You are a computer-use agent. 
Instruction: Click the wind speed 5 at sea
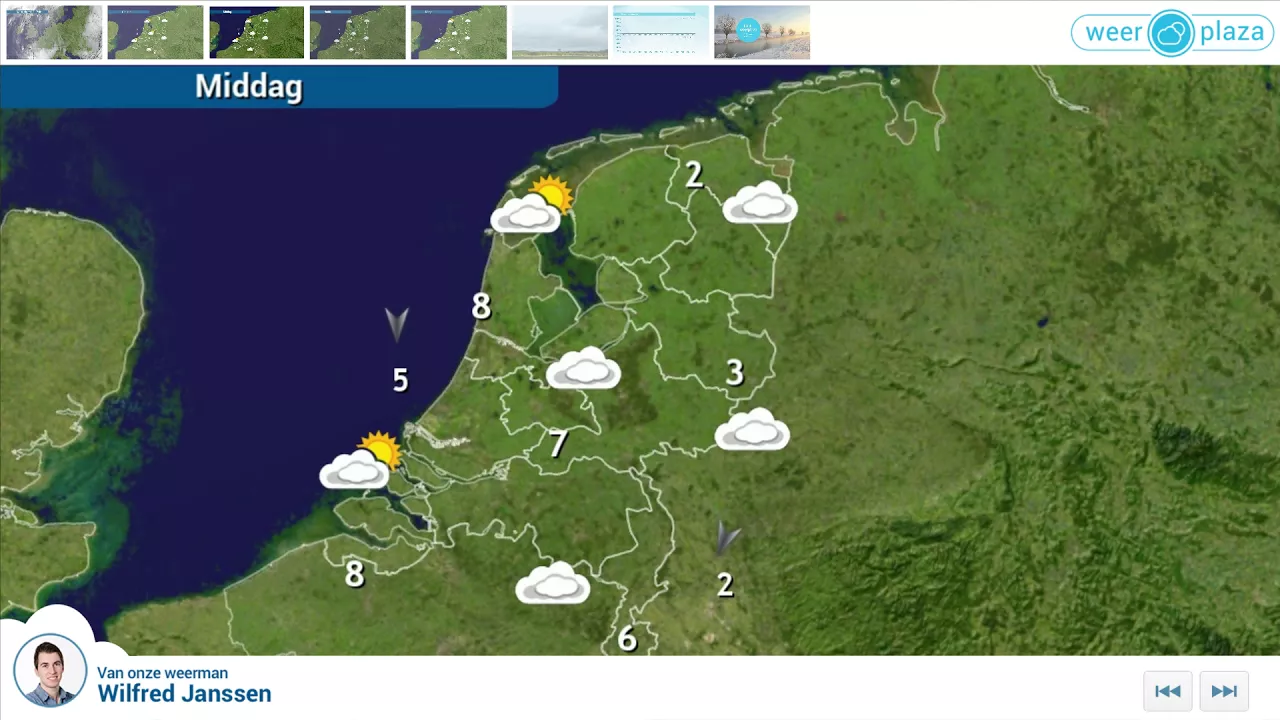[x=401, y=380]
